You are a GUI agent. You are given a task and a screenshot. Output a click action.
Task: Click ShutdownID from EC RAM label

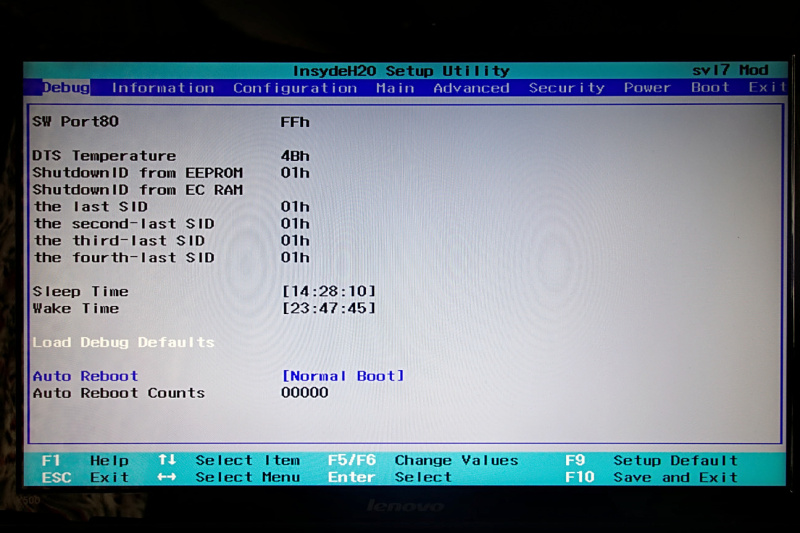tap(138, 190)
